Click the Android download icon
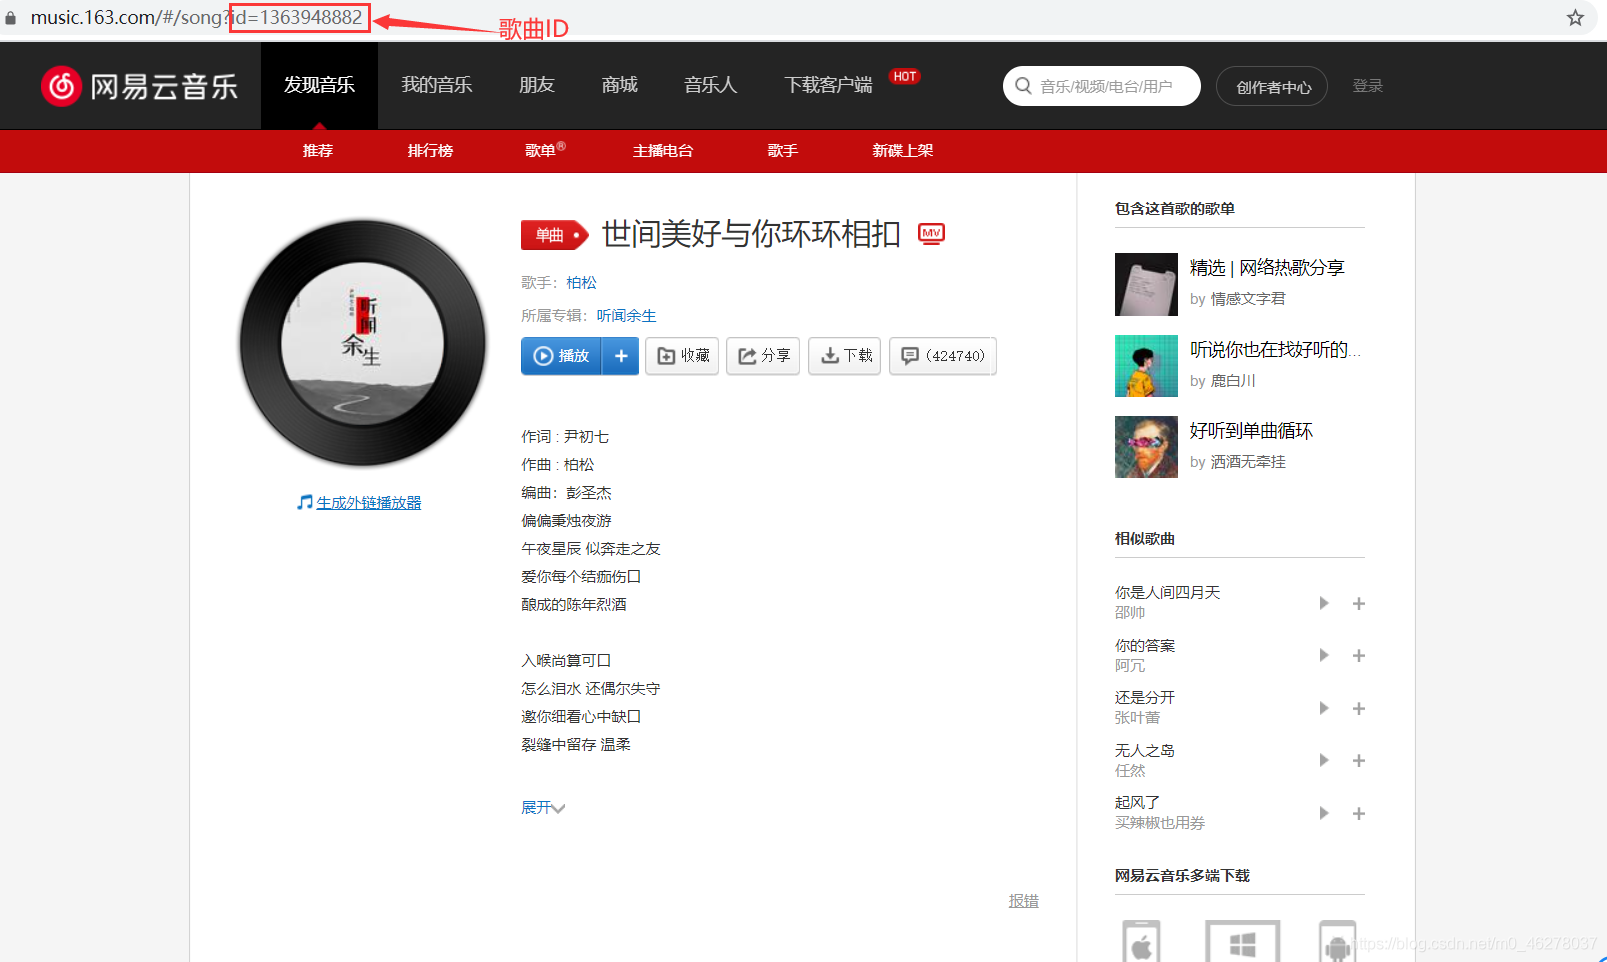The width and height of the screenshot is (1607, 962). (1337, 941)
